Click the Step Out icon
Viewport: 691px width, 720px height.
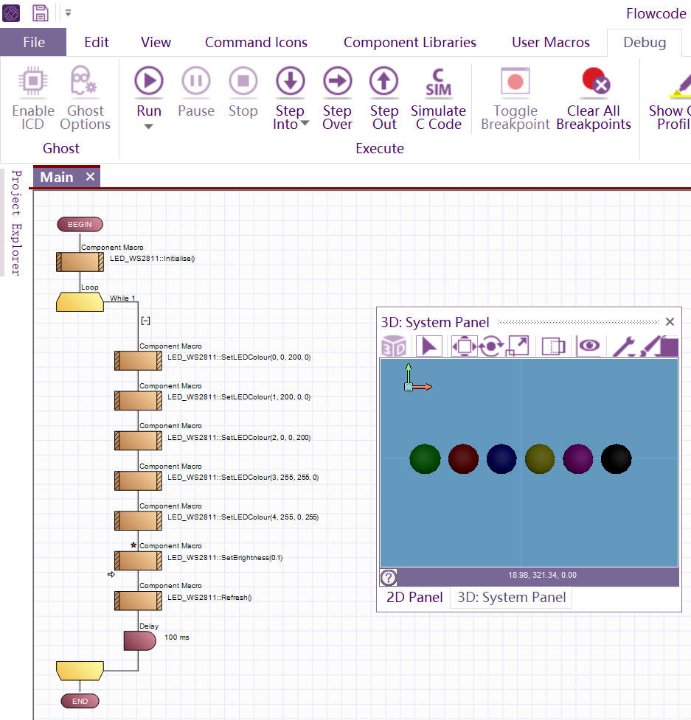(x=384, y=81)
